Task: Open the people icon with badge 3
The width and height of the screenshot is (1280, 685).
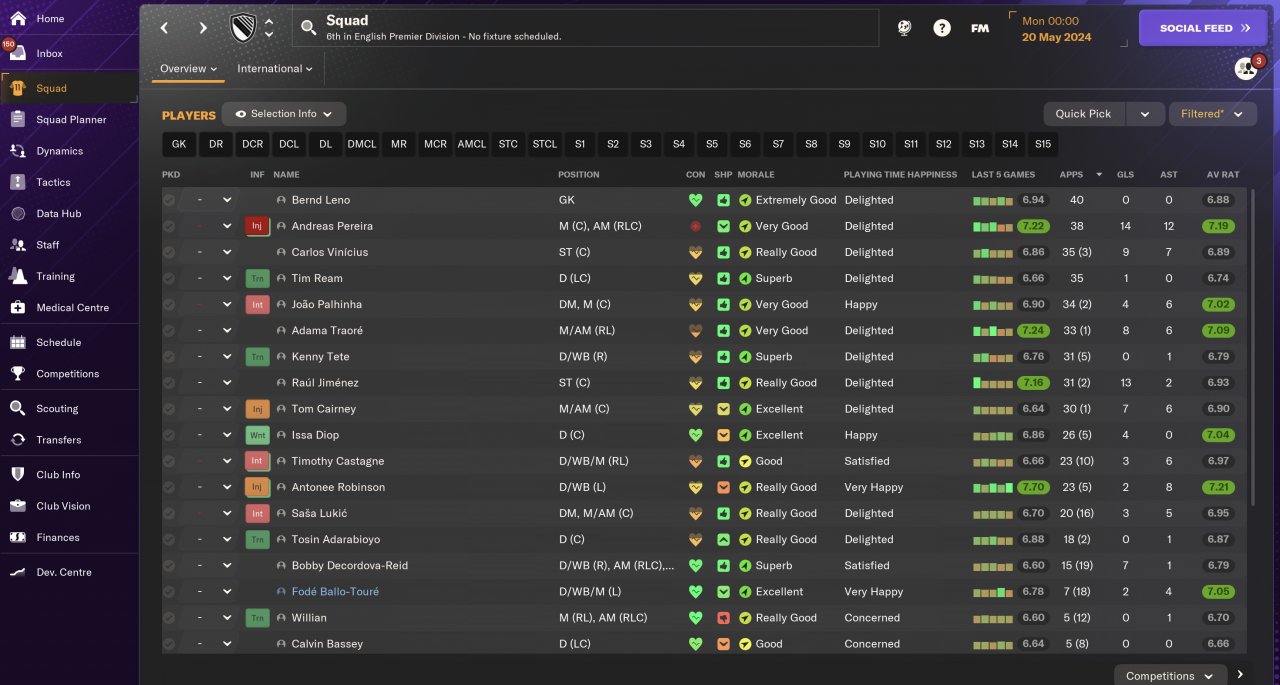Action: [1245, 68]
